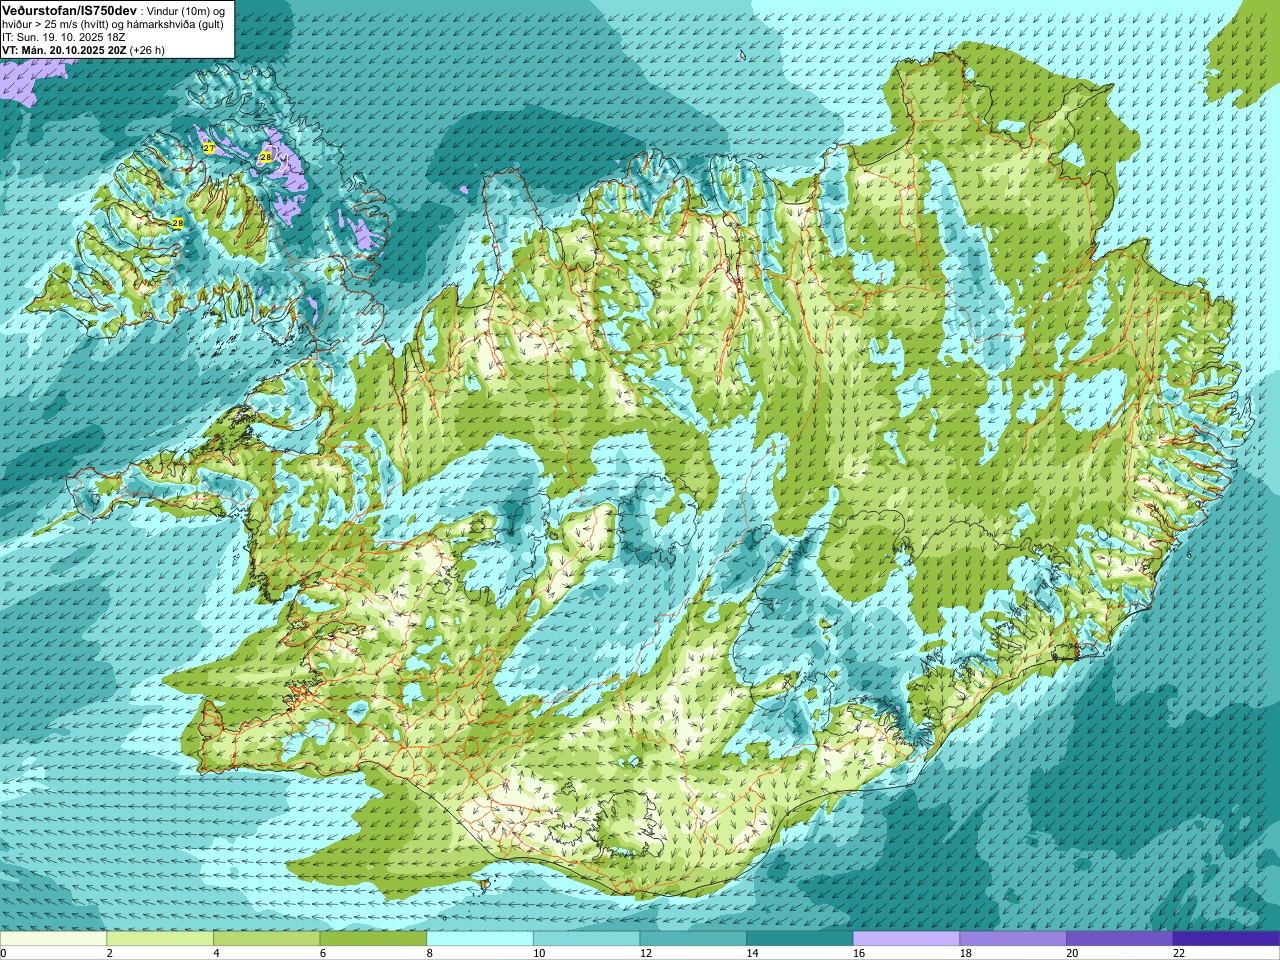Click the 'hámarkshviða (gult)' legend description text
This screenshot has height=960, width=1280.
point(174,24)
